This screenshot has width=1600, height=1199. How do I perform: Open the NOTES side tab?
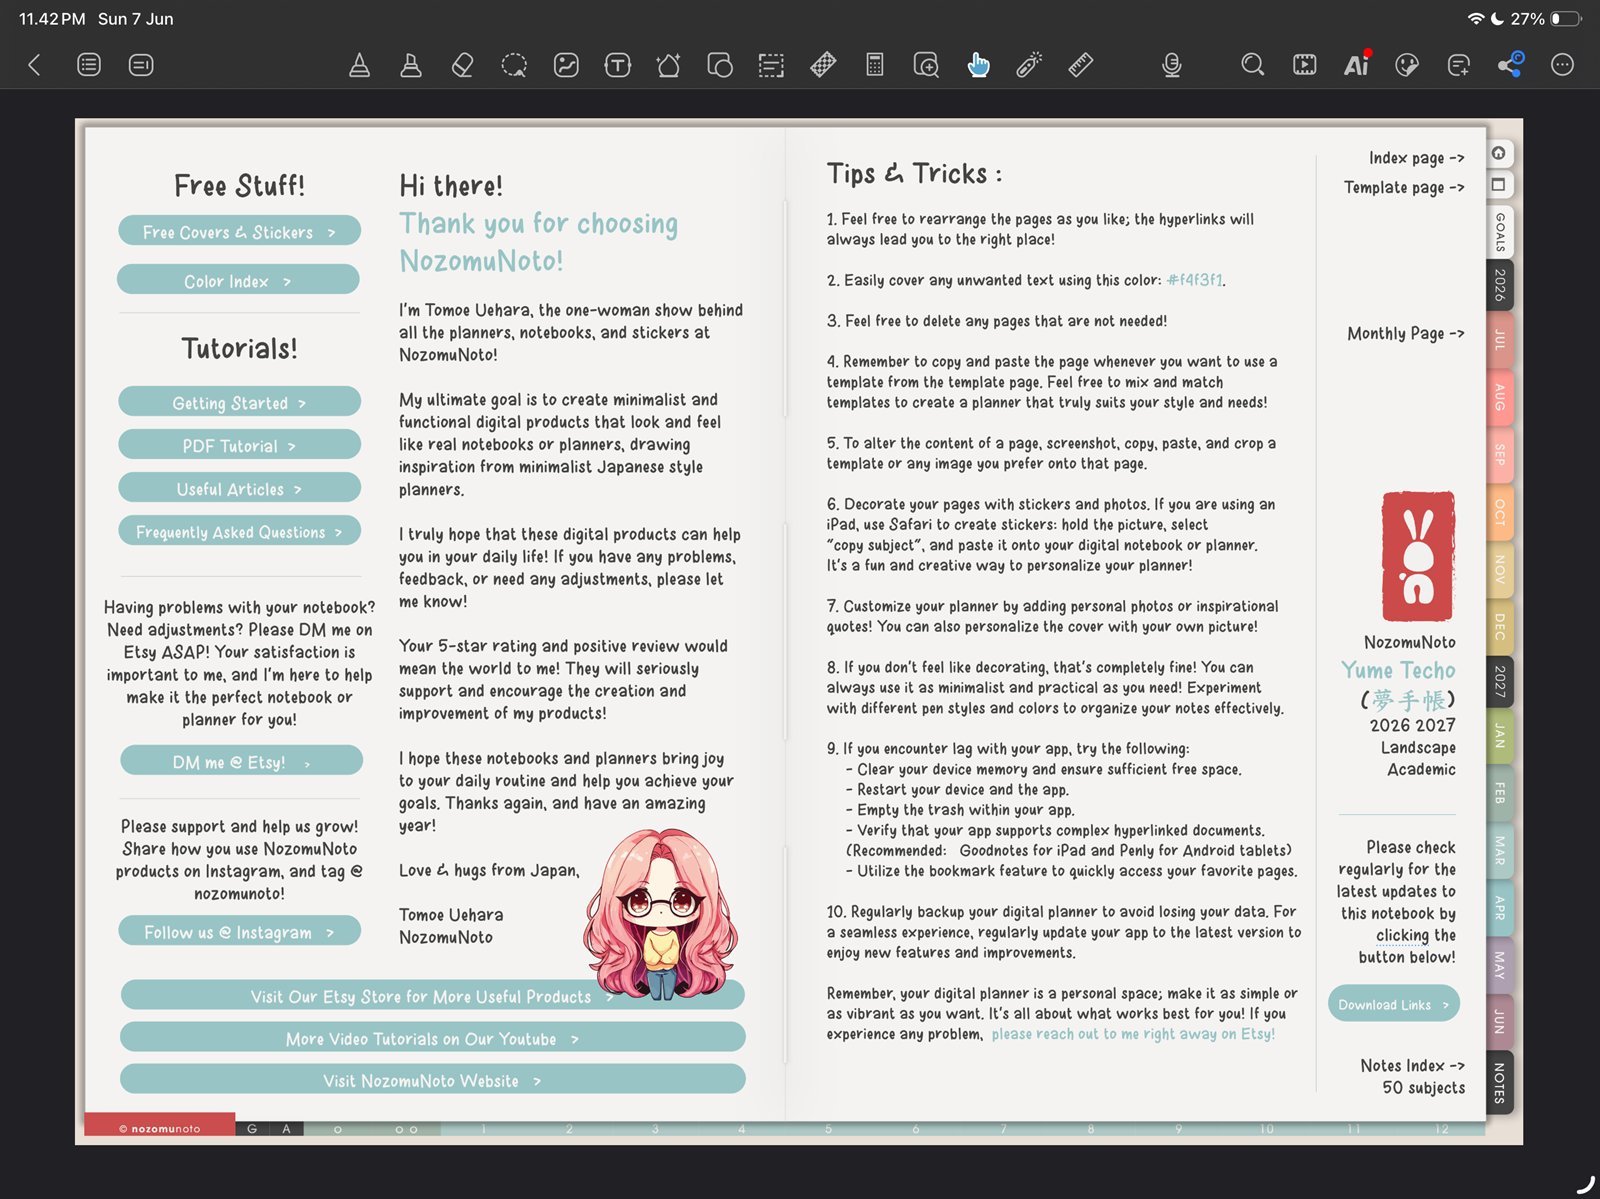[1499, 1082]
